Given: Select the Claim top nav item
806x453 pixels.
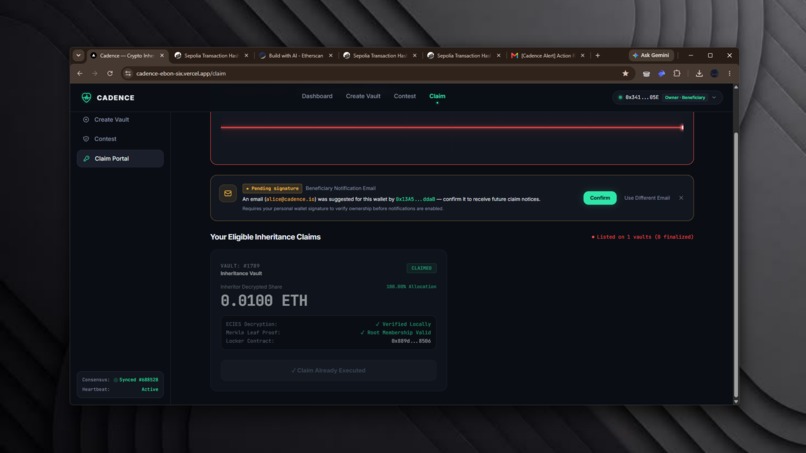Looking at the screenshot, I should [x=437, y=96].
